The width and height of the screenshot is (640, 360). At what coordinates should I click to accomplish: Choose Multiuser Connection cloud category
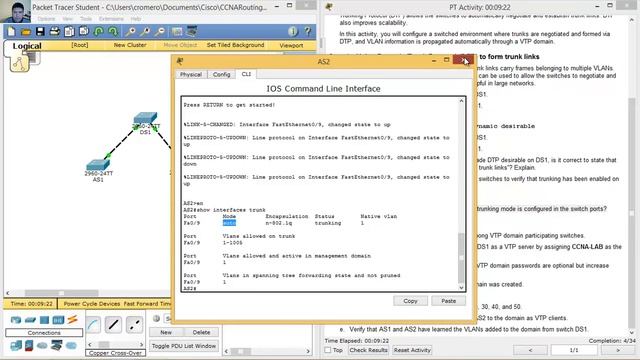click(x=71, y=346)
